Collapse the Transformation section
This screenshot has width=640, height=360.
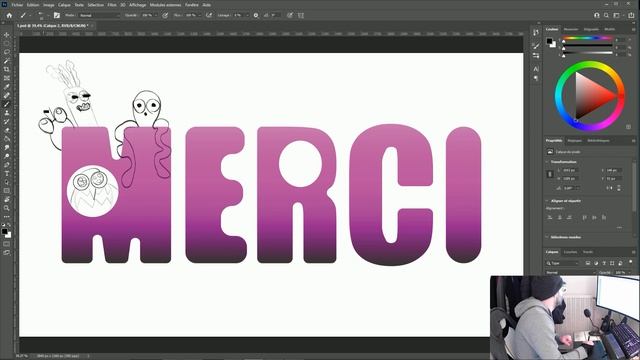(x=547, y=162)
